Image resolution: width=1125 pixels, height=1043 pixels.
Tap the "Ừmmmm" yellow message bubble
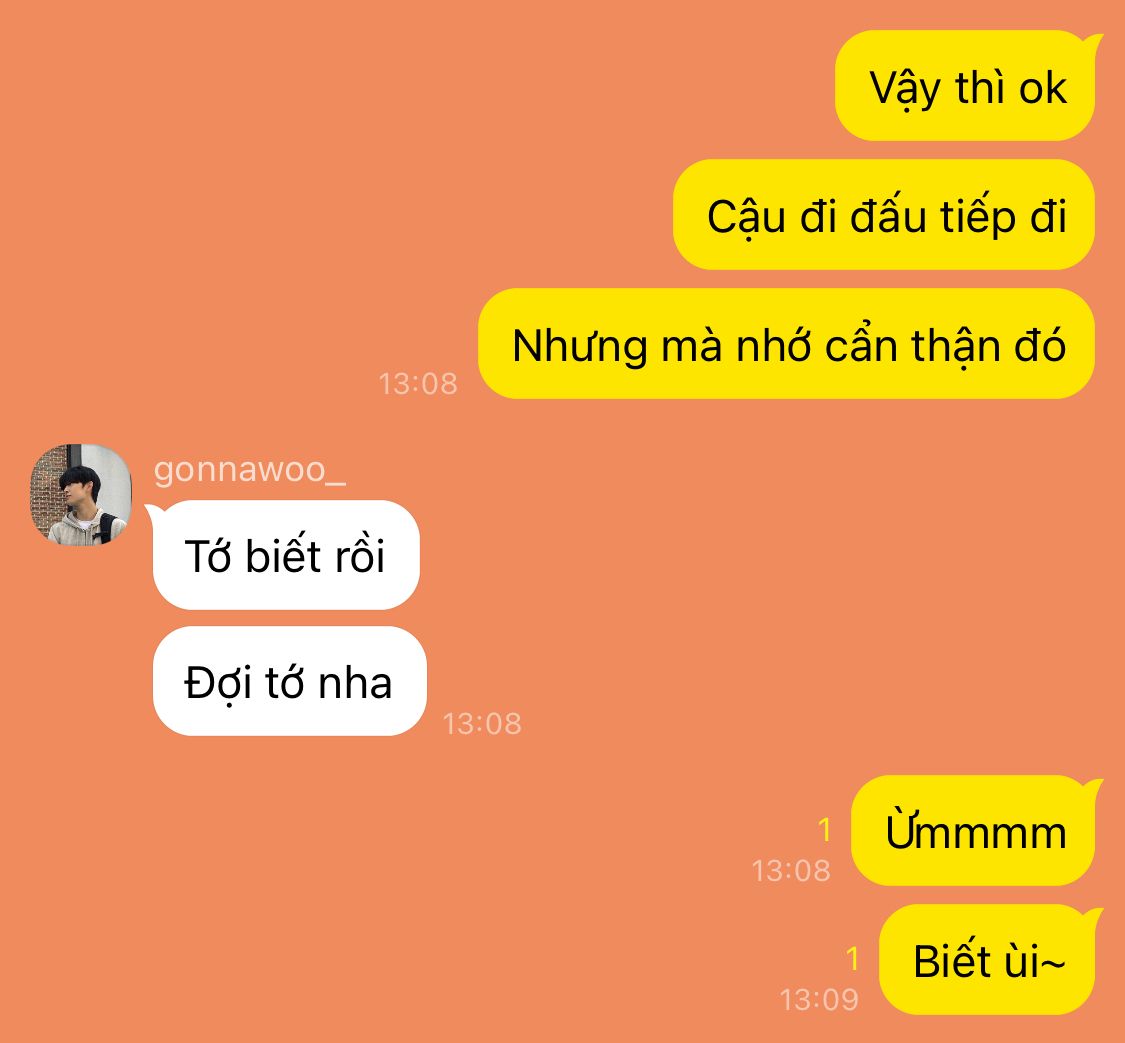973,831
